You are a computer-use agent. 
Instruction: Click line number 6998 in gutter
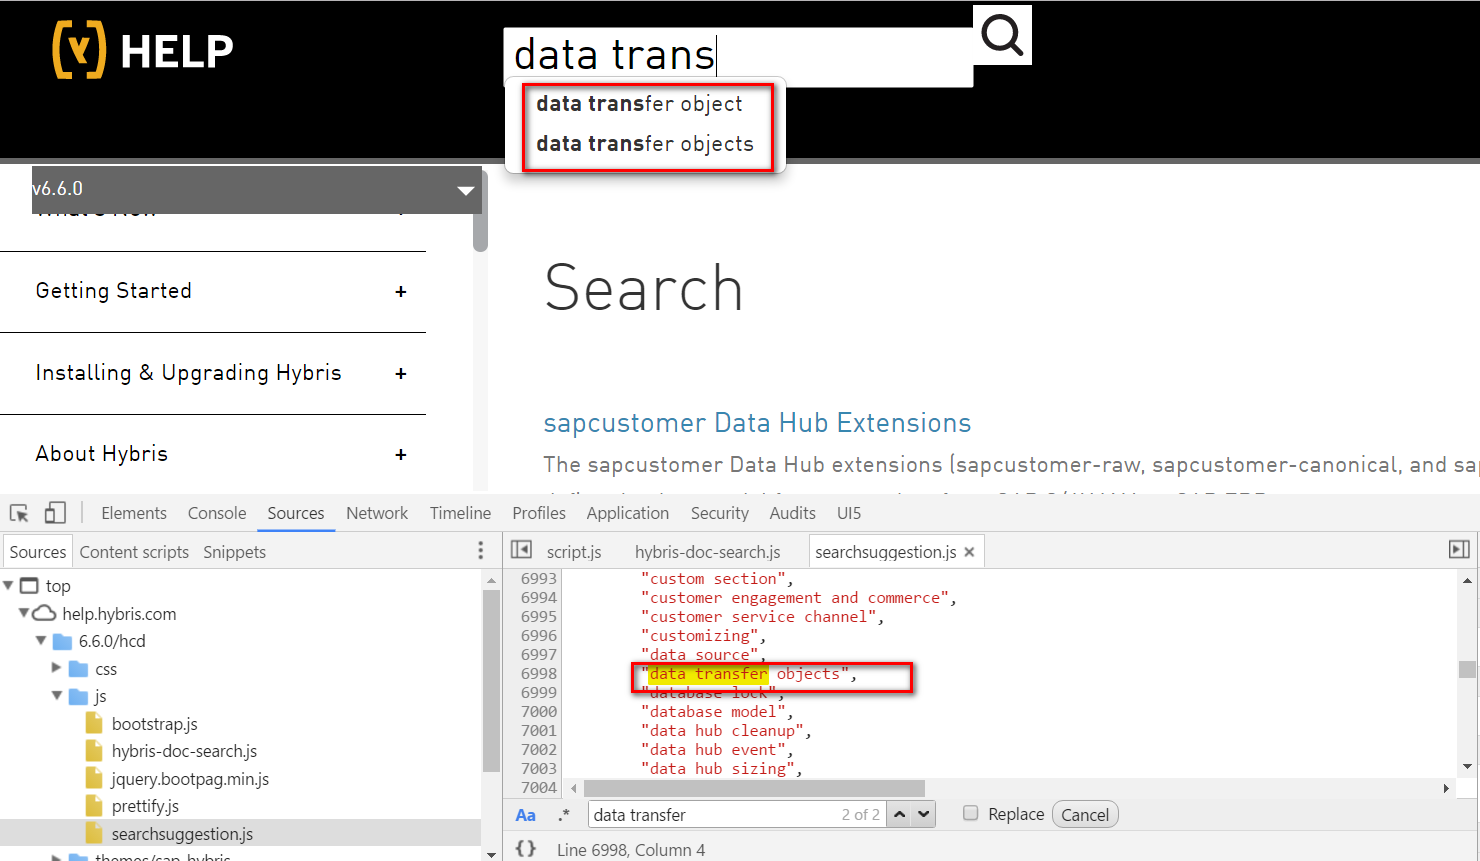pyautogui.click(x=539, y=674)
